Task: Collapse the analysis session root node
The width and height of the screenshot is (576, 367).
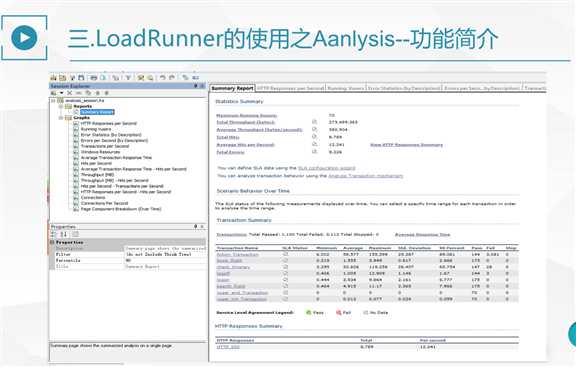Action: [53, 100]
